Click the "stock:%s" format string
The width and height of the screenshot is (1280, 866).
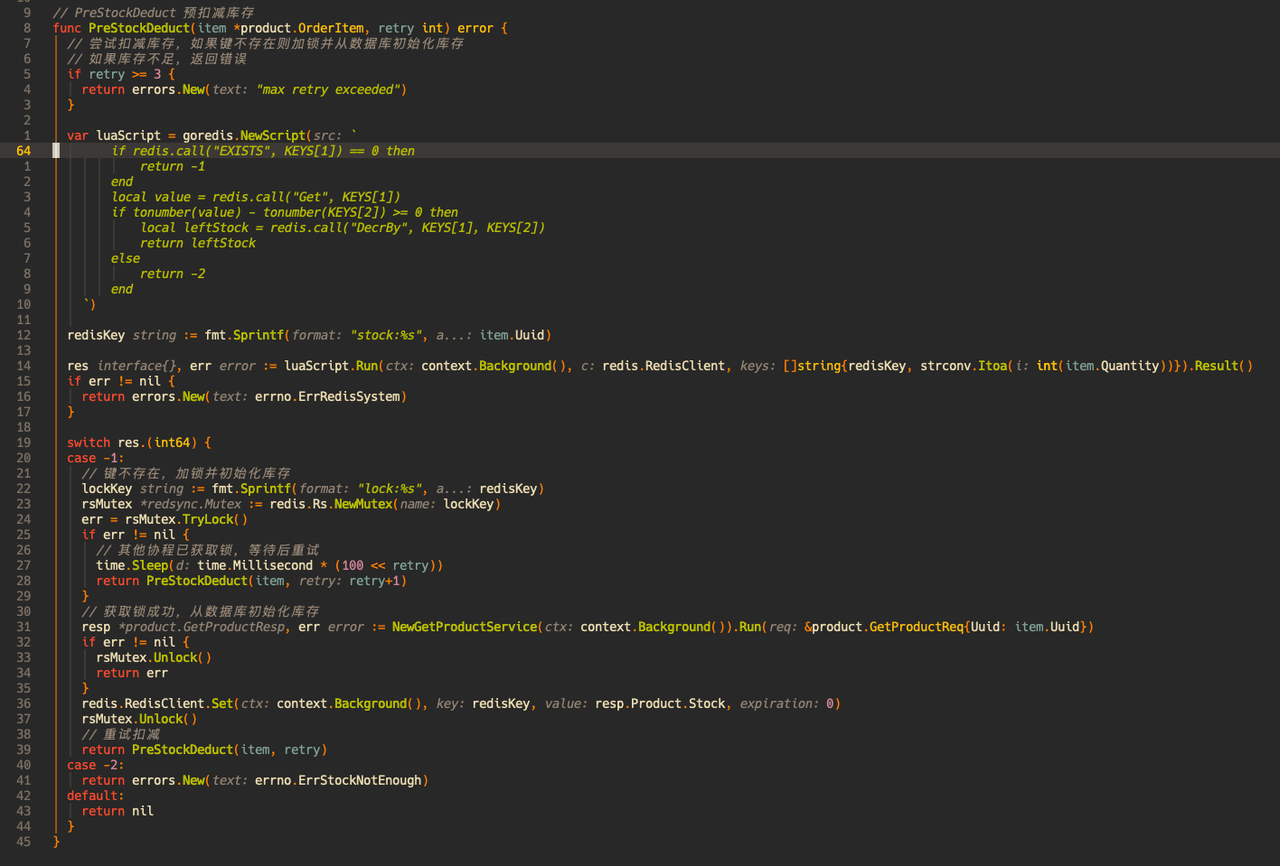389,335
